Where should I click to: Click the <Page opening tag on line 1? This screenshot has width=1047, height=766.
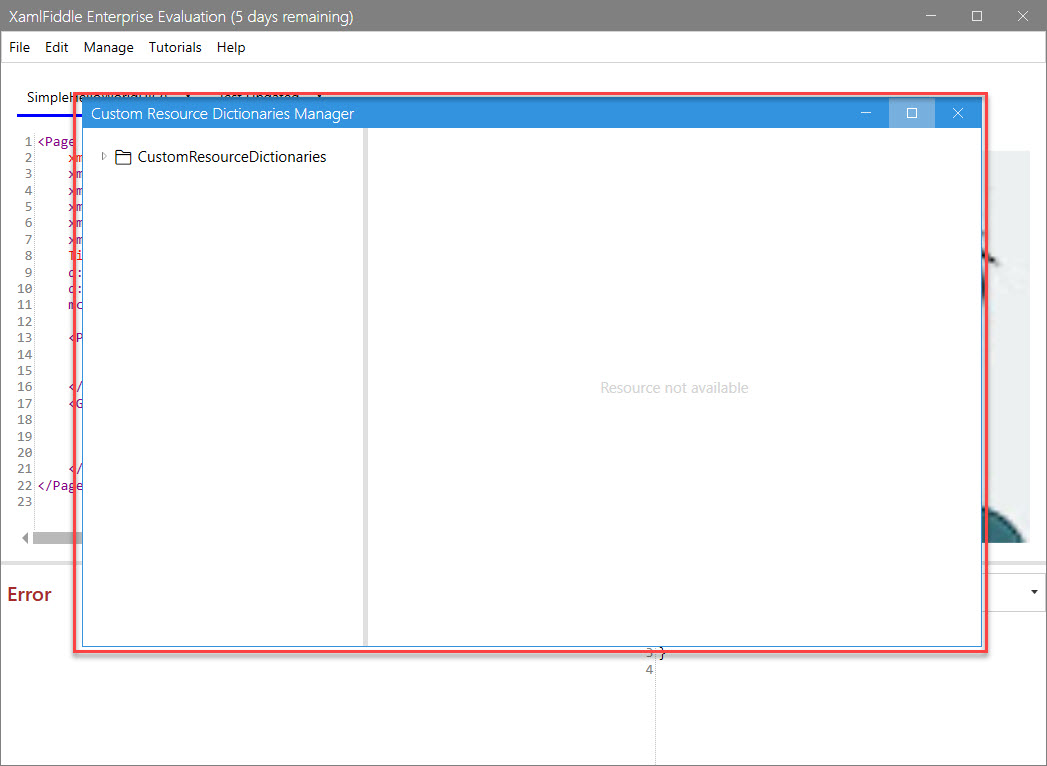click(55, 142)
